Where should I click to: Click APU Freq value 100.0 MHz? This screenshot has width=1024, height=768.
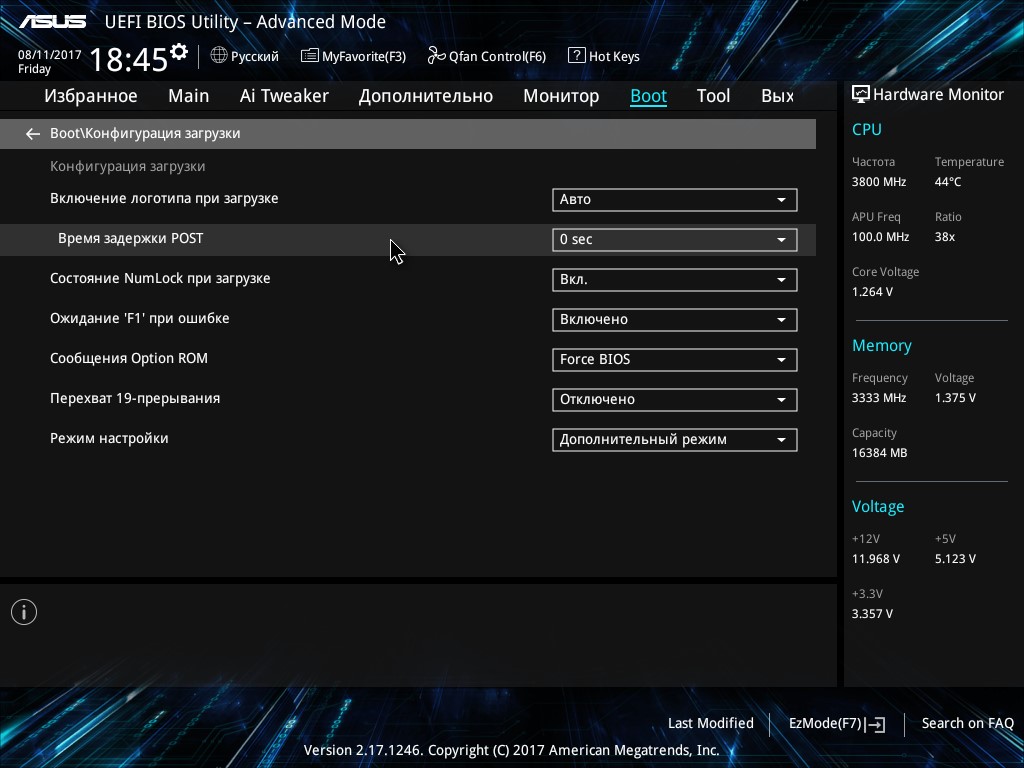pyautogui.click(x=880, y=237)
